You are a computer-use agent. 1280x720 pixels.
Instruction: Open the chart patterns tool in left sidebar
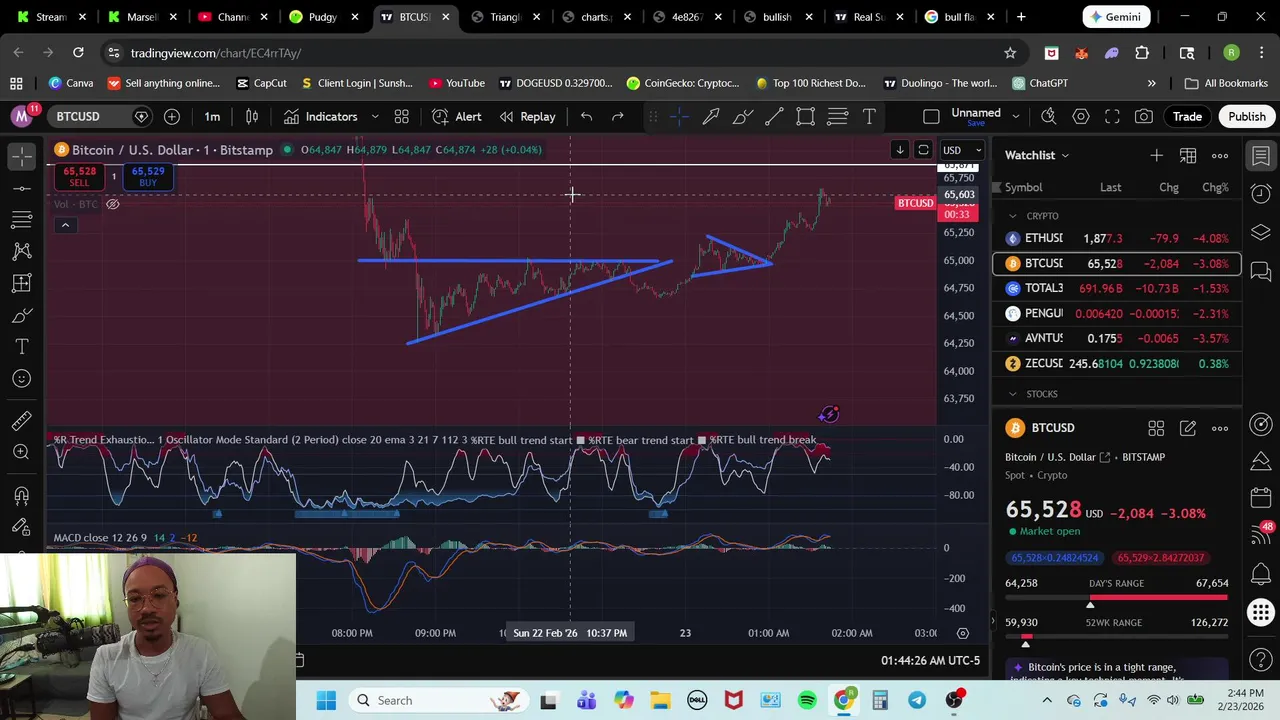click(21, 251)
